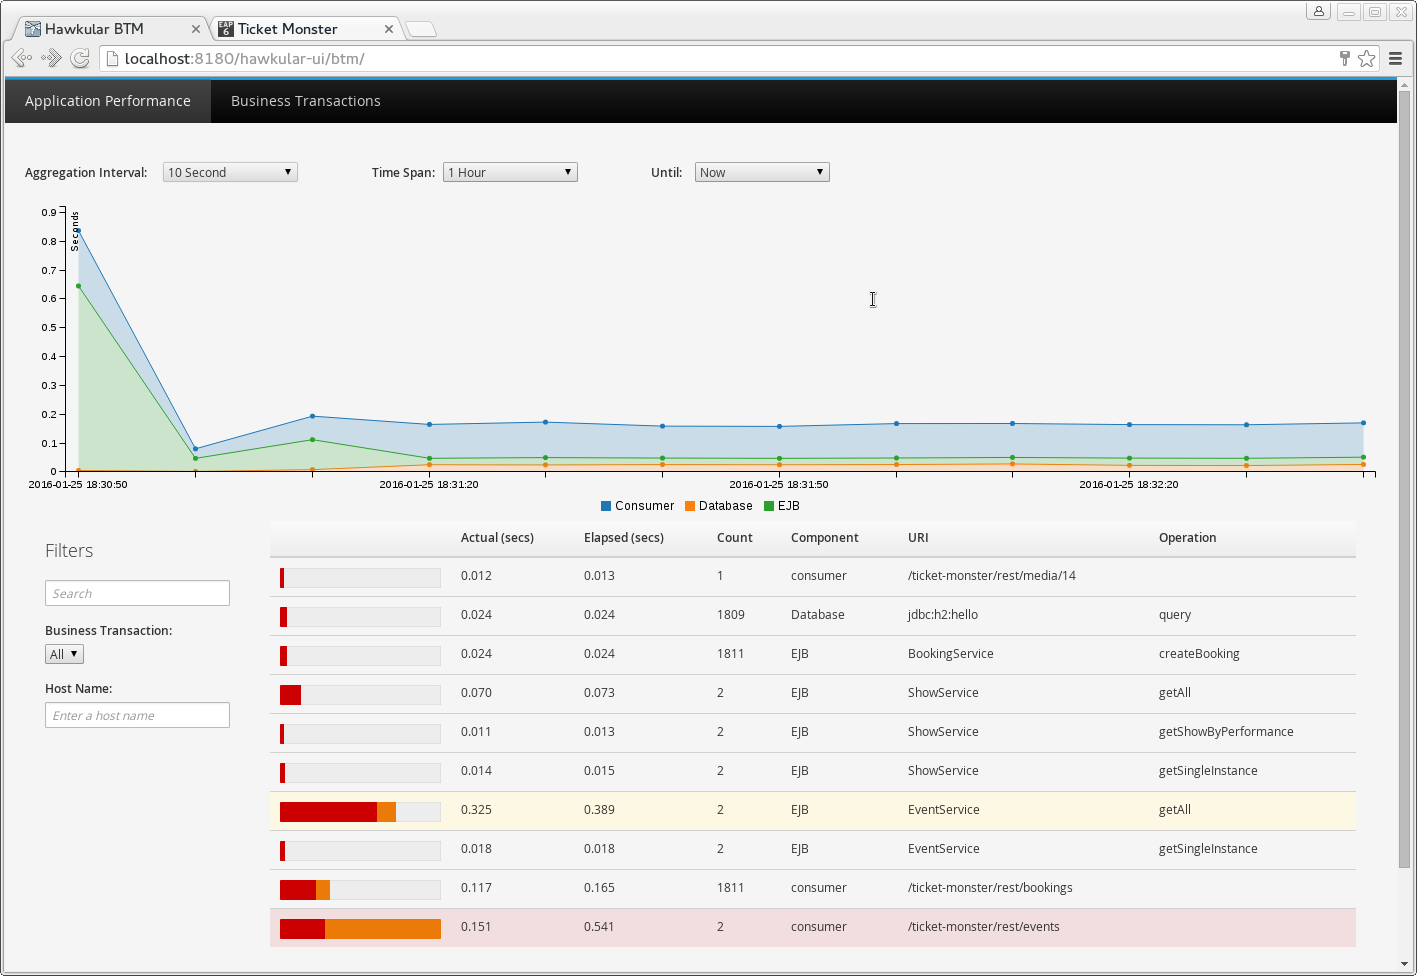
Task: Open the Until dropdown
Action: [762, 172]
